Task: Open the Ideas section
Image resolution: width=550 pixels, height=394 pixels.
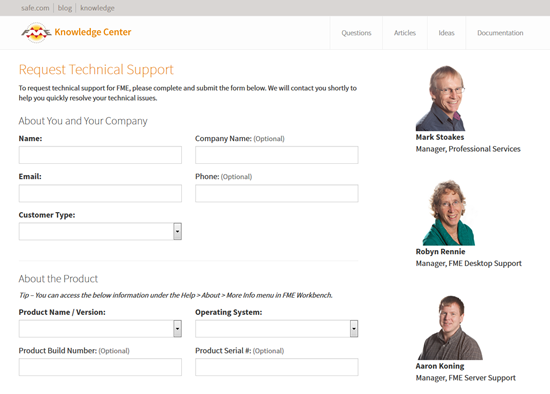Action: [446, 33]
